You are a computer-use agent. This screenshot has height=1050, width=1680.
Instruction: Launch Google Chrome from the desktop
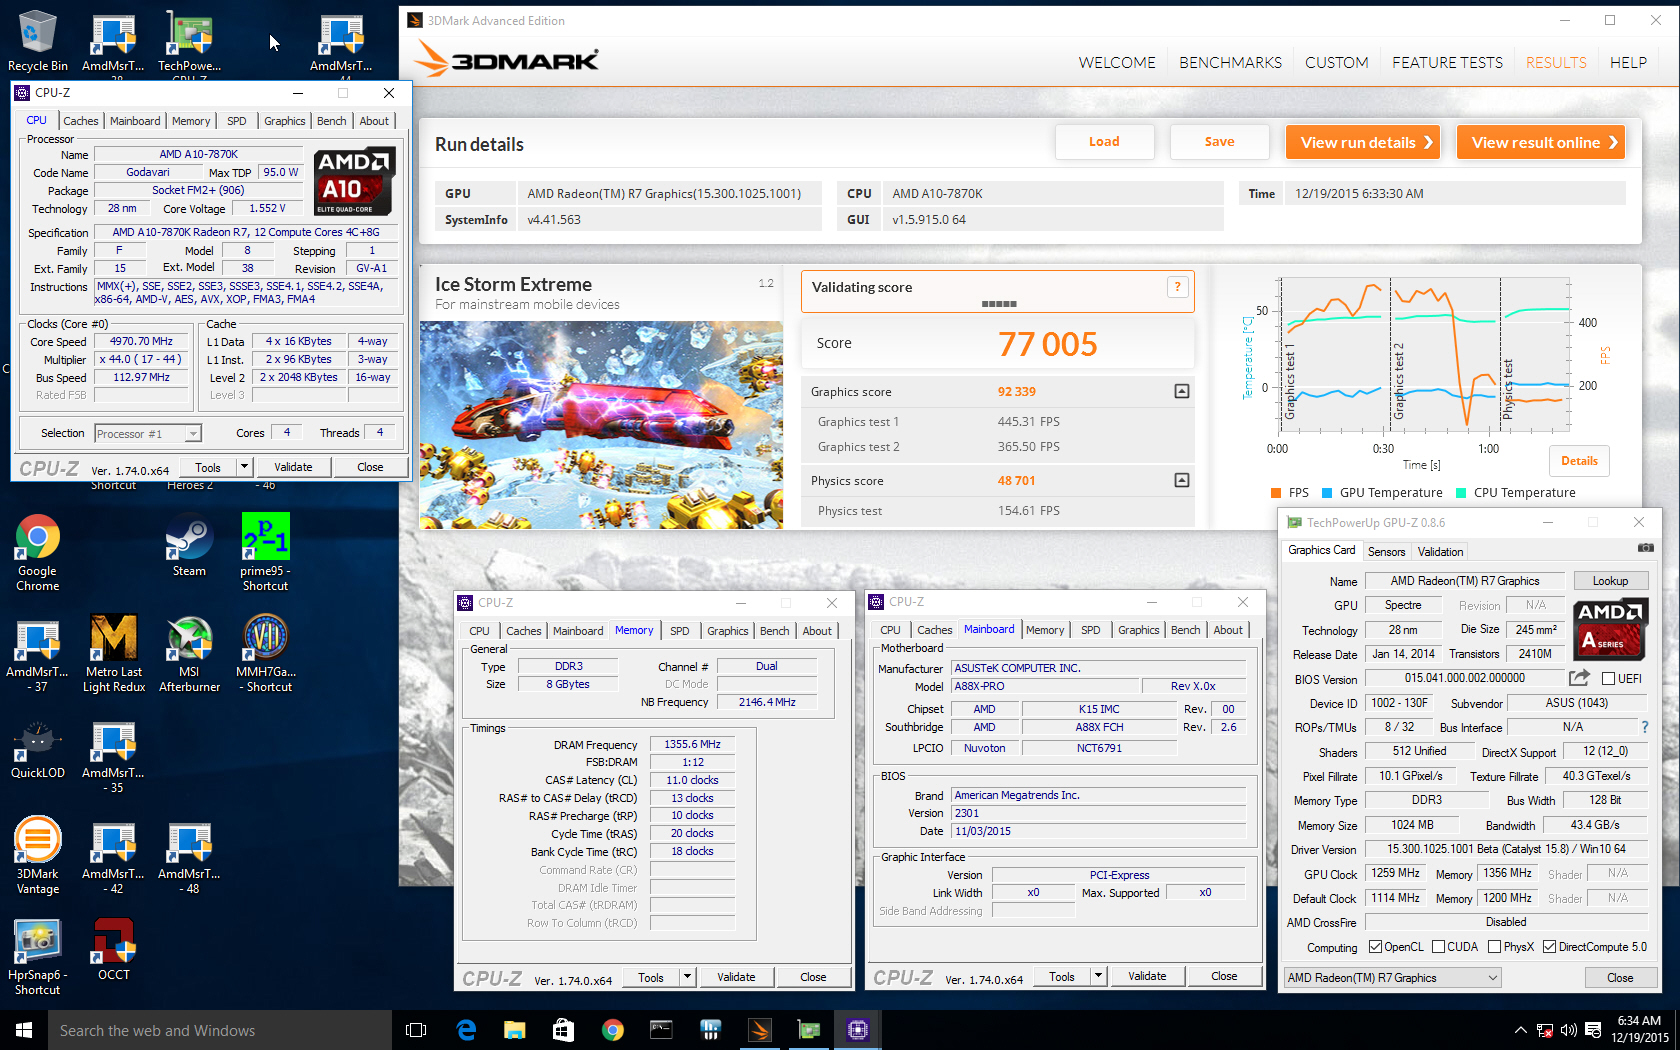[37, 553]
